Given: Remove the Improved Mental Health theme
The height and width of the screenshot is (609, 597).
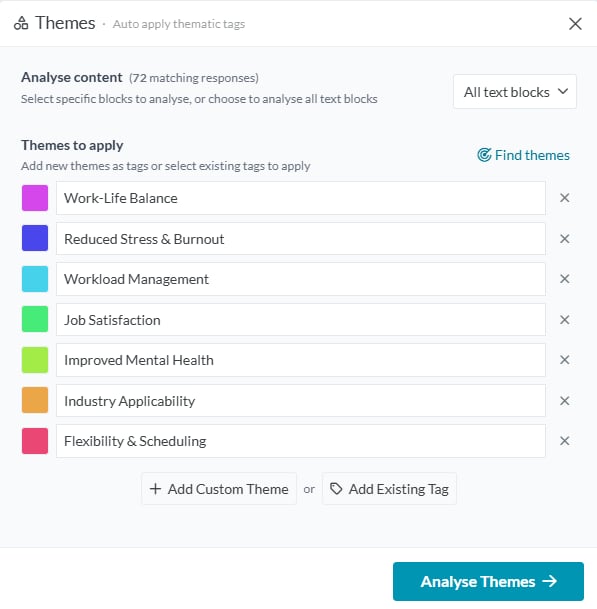Looking at the screenshot, I should click(x=564, y=360).
